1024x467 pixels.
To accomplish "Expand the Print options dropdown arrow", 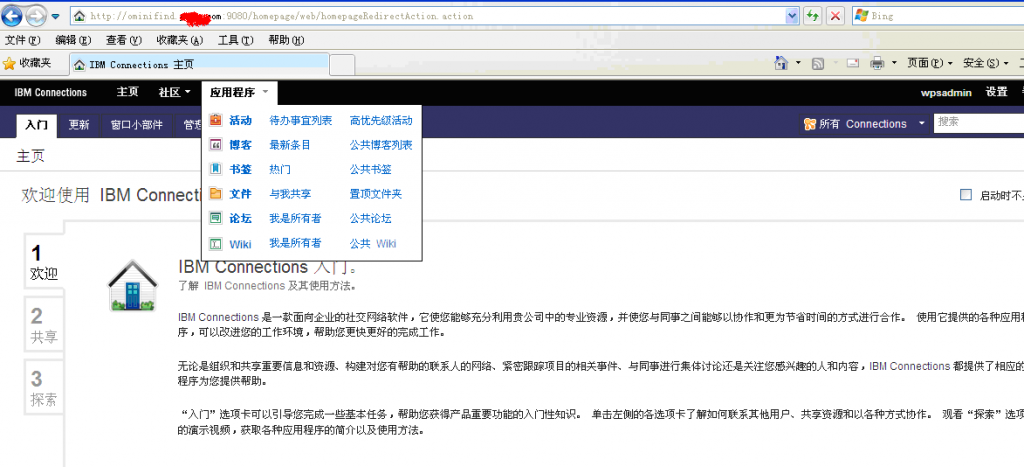I will (893, 63).
